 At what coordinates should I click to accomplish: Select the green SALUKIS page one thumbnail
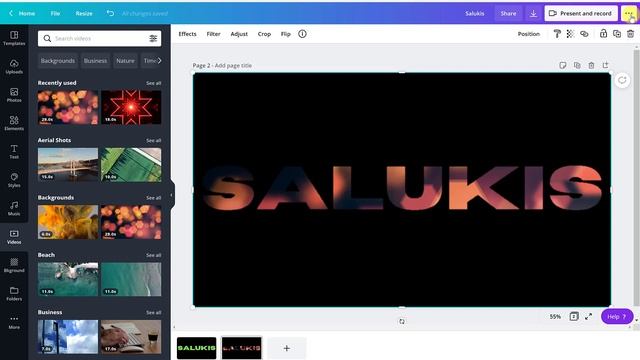pyautogui.click(x=196, y=348)
